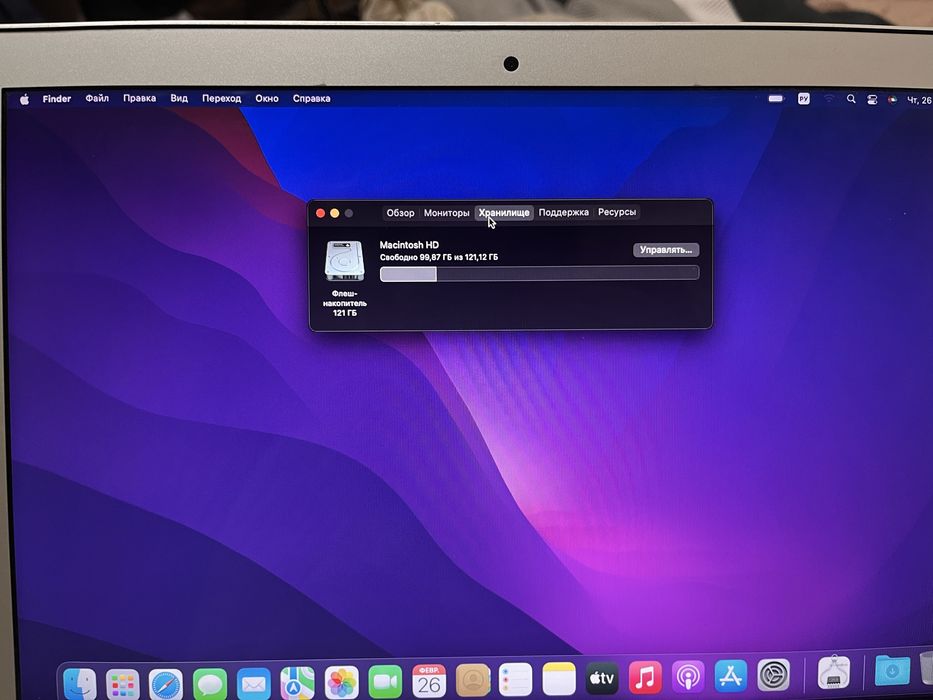
Task: Minimize the window with yellow button
Action: (x=334, y=213)
